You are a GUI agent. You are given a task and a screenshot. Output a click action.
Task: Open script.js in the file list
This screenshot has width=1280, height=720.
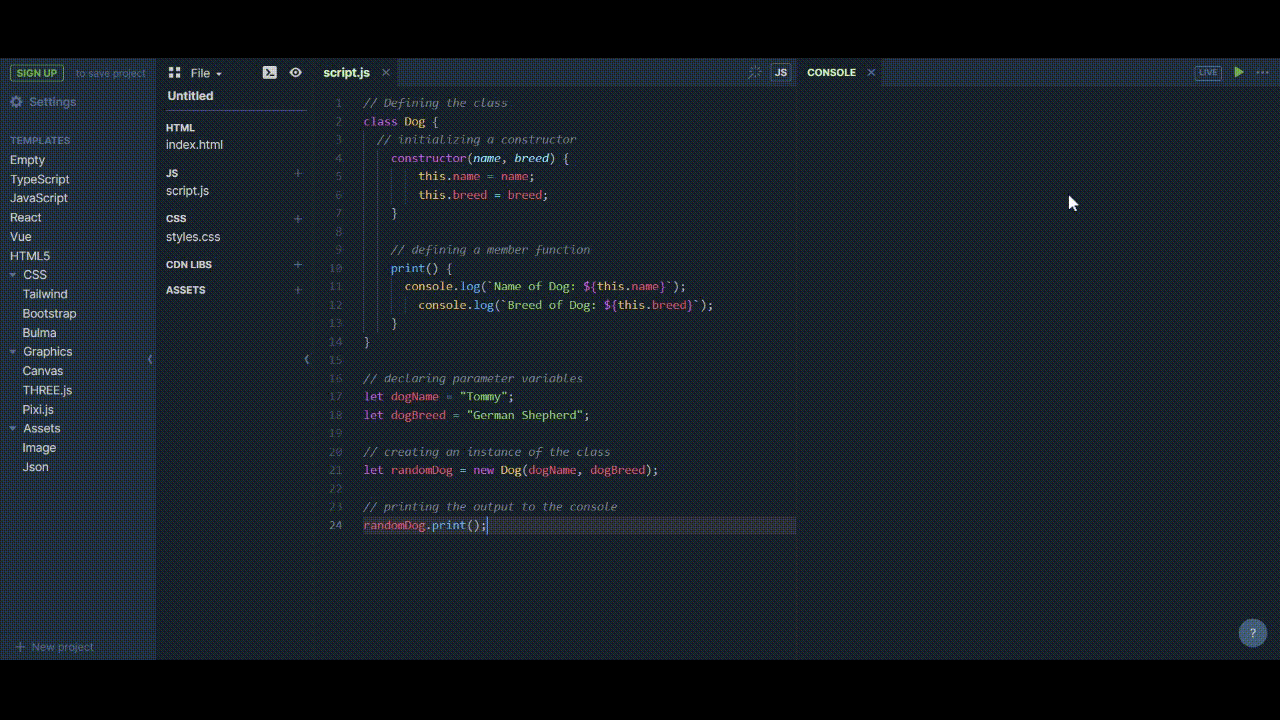(x=187, y=191)
